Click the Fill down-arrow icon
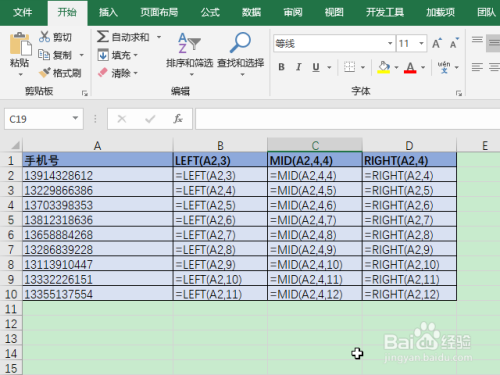The height and width of the screenshot is (375, 500). [103, 55]
